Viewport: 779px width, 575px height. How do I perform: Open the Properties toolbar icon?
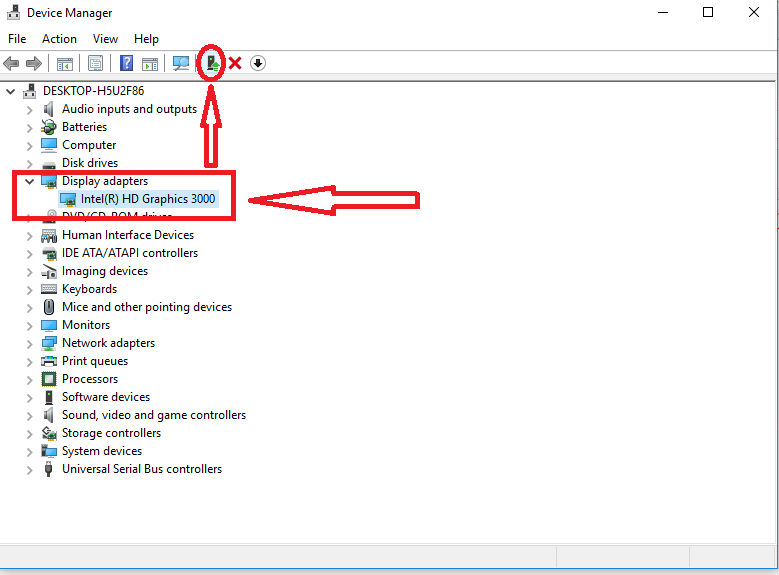coord(95,63)
